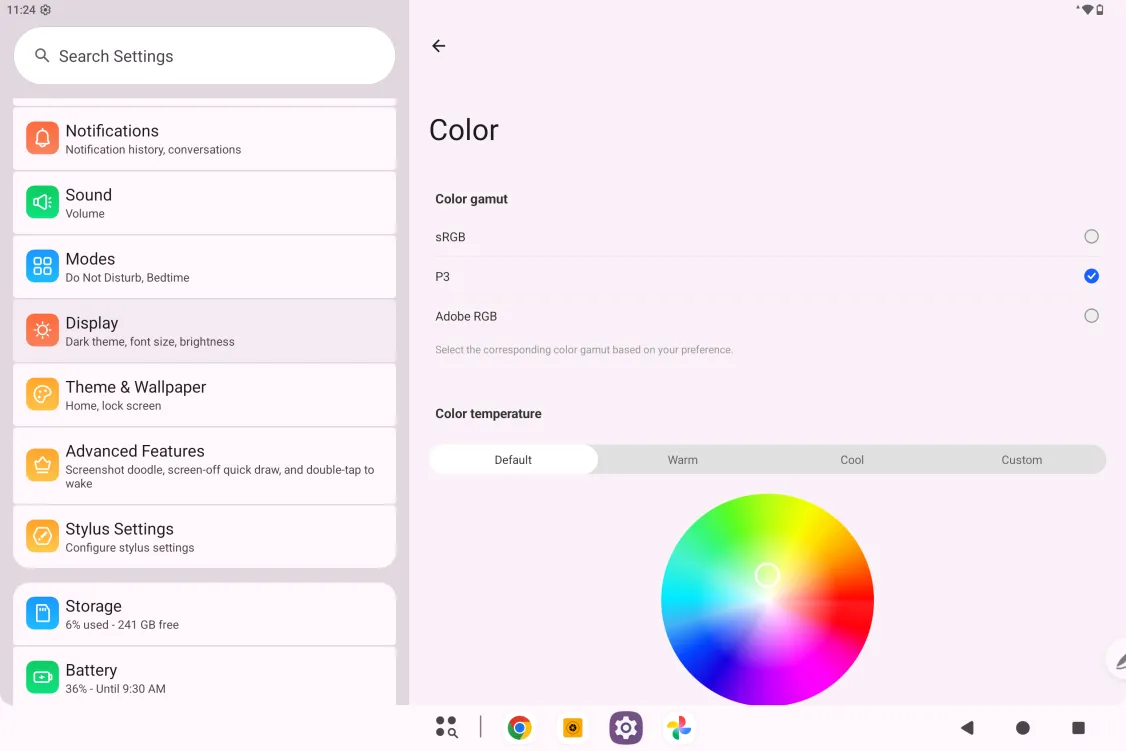Open Display settings
Viewport: 1126px width, 751px height.
pos(204,331)
